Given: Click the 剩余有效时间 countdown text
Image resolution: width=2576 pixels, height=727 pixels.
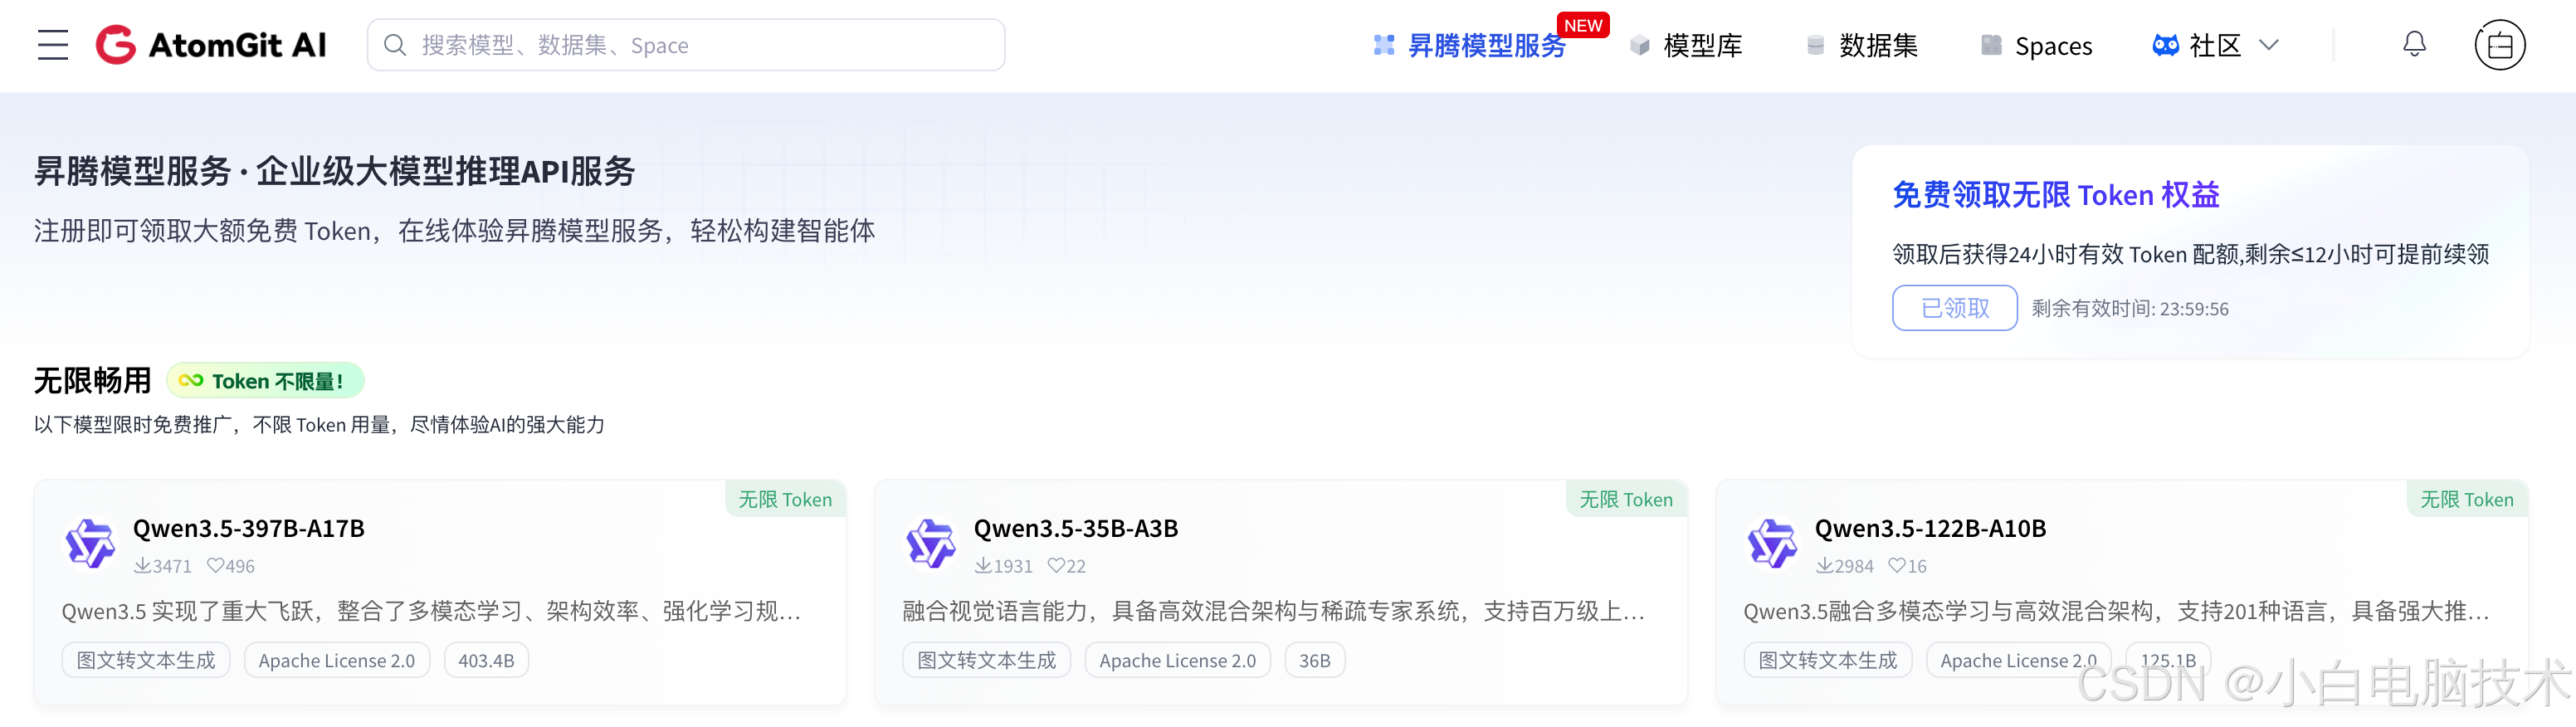Looking at the screenshot, I should point(2130,309).
